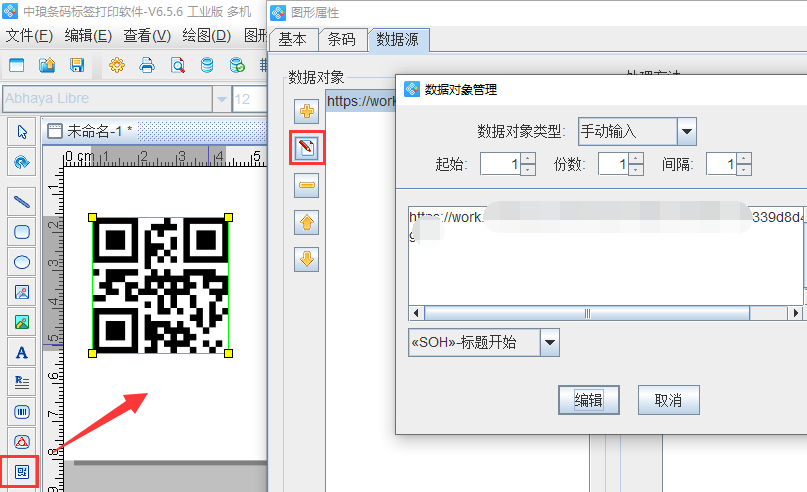The width and height of the screenshot is (807, 492).
Task: Select the rounded rectangle tool
Action: (x=22, y=232)
